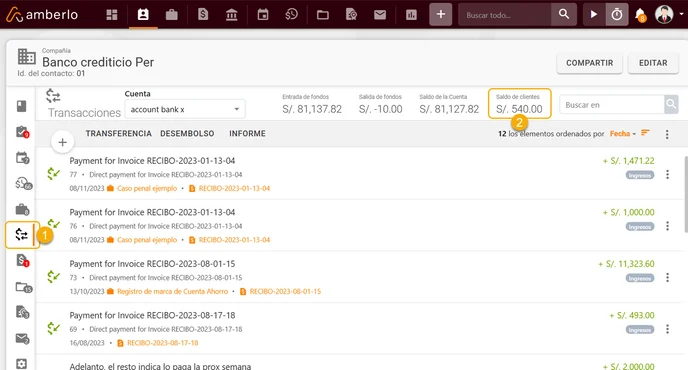Open list options three-dot menu beside sort
This screenshot has height=370, width=688.
coord(667,134)
